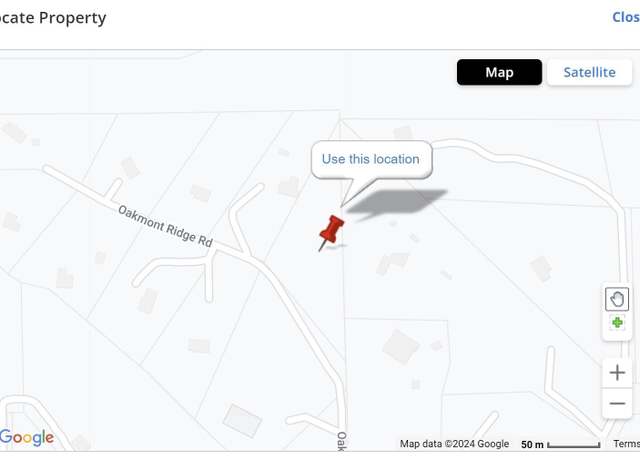Click the red pushpin marker

coord(331,233)
